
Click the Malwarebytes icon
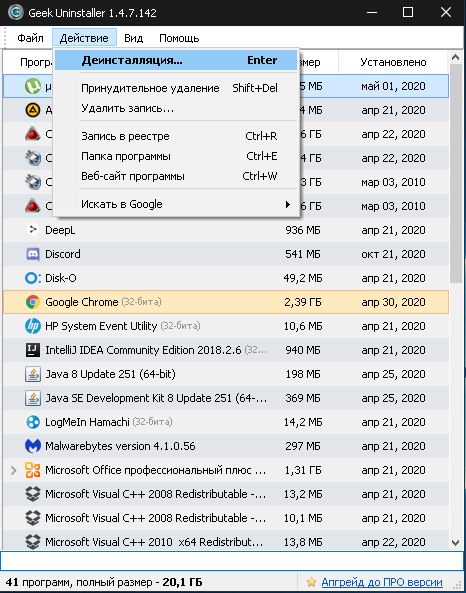coord(33,446)
